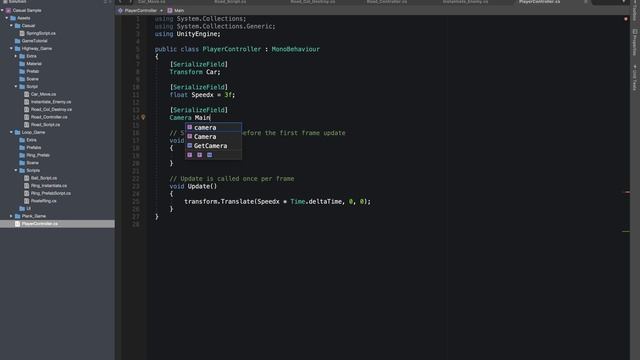Collapse the Loop_Game folder
640x360 pixels.
pos(11,132)
